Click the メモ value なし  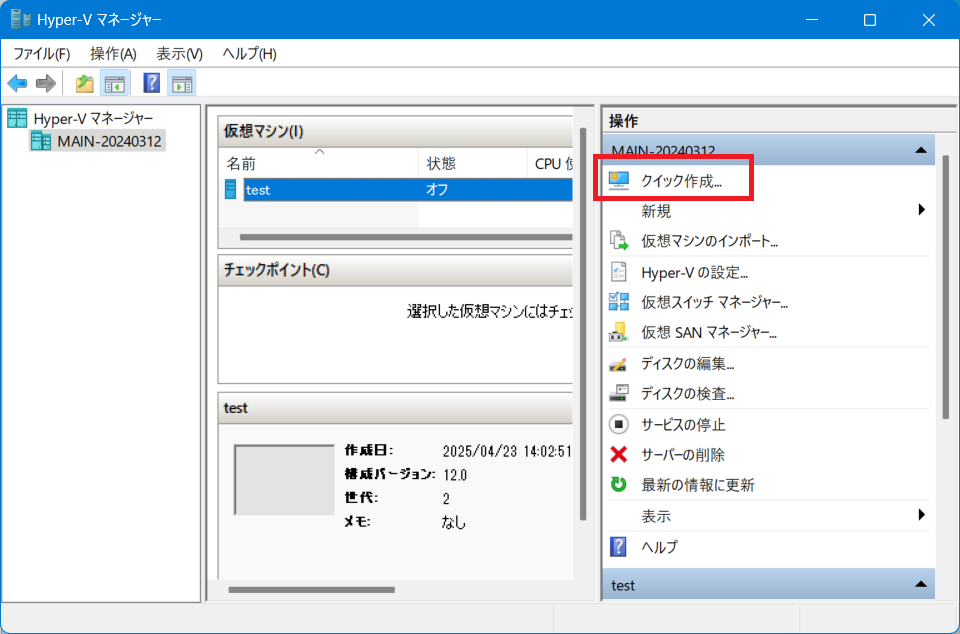pos(454,522)
